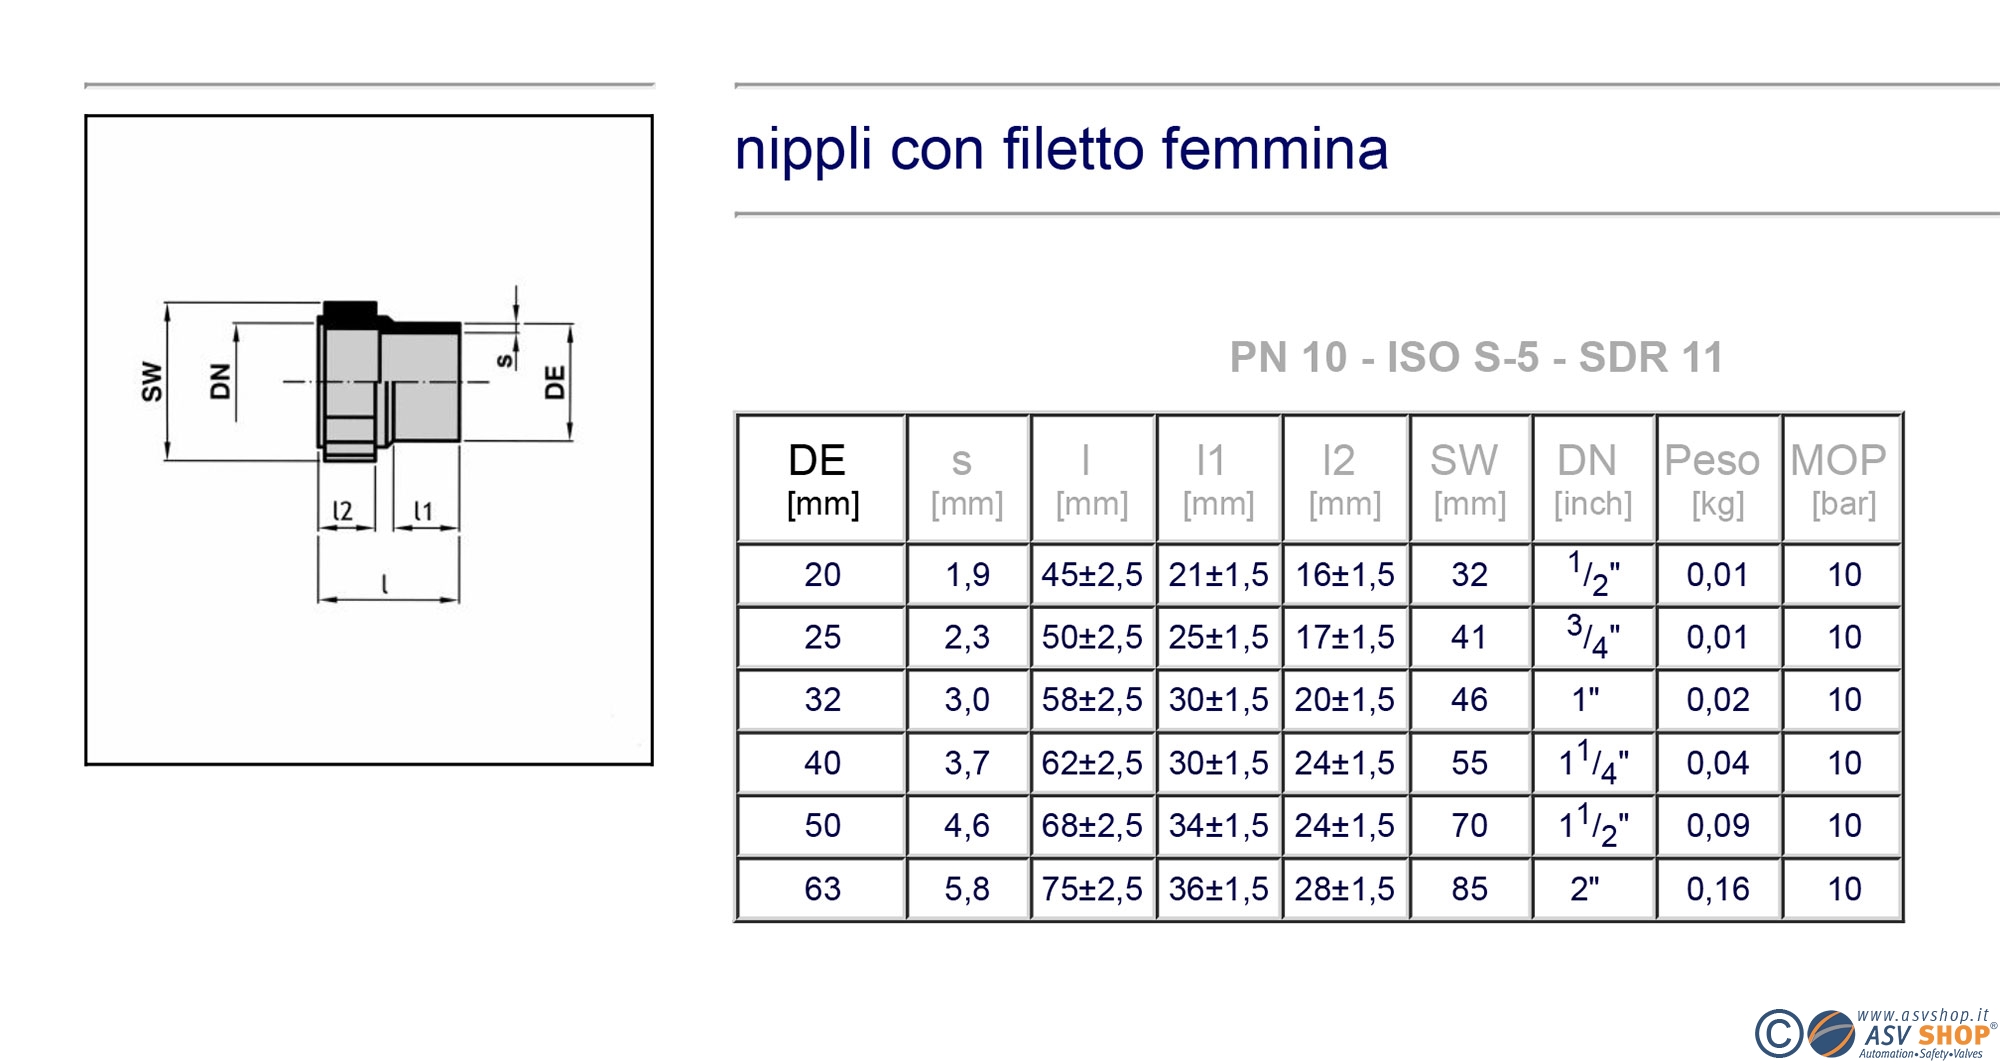
Task: Click the ASV Shop globe logo
Action: (1831, 1034)
